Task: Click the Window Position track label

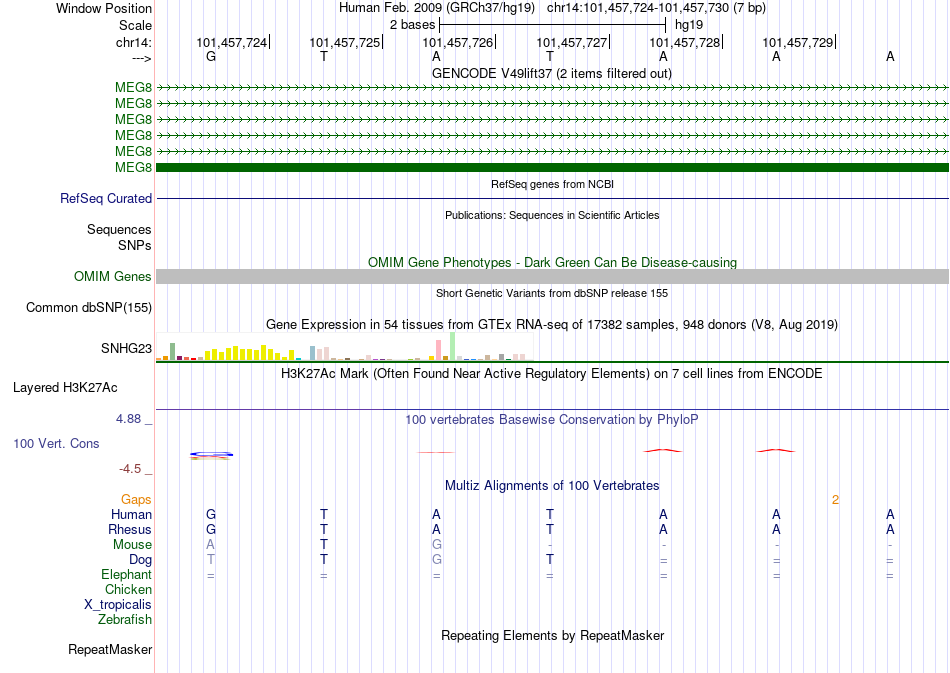Action: [104, 8]
